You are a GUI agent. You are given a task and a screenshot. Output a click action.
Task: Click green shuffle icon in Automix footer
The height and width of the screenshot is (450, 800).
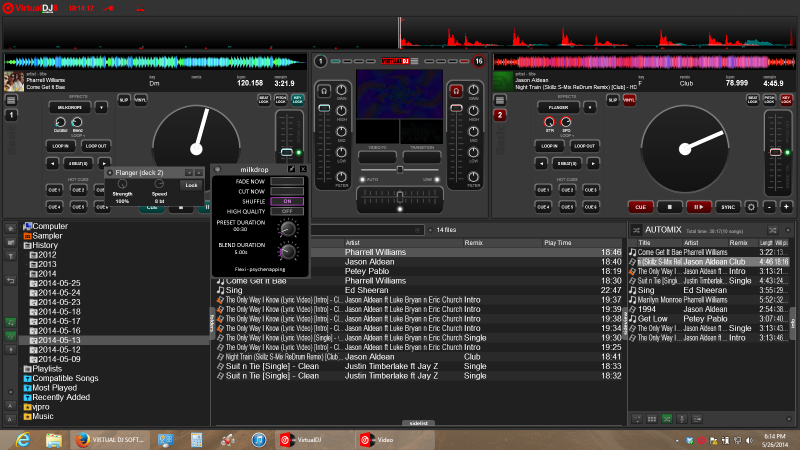coord(667,419)
